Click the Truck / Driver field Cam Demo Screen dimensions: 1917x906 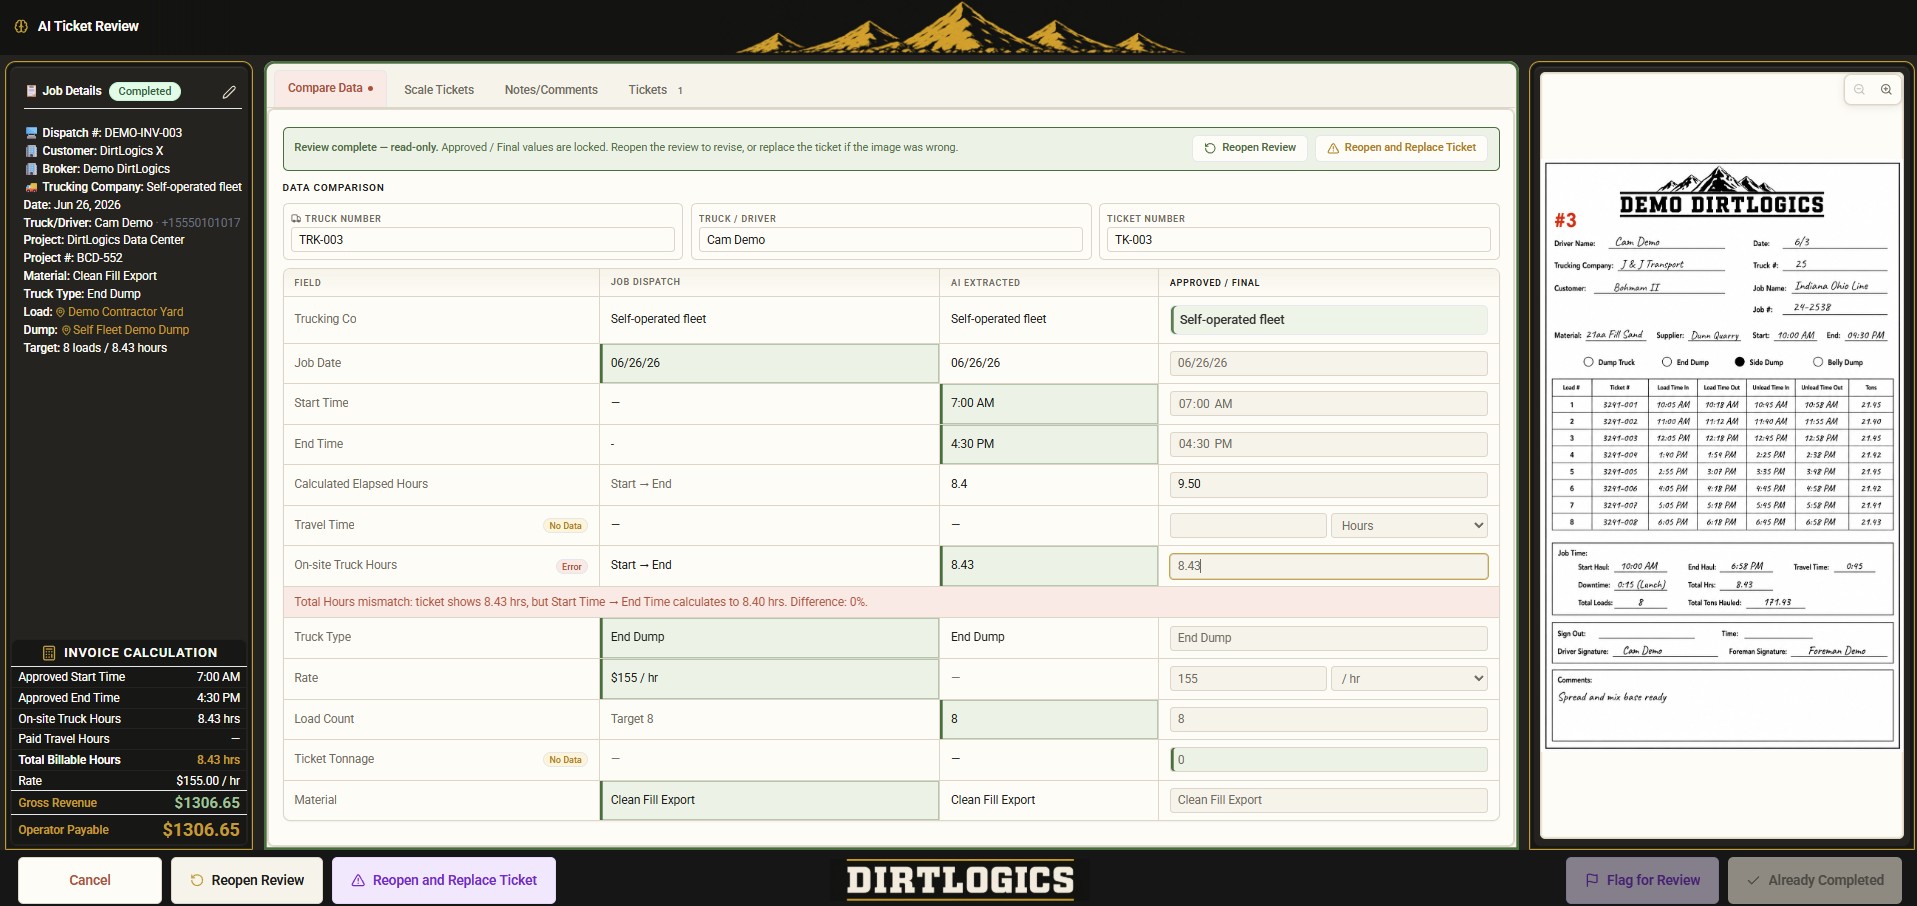891,240
